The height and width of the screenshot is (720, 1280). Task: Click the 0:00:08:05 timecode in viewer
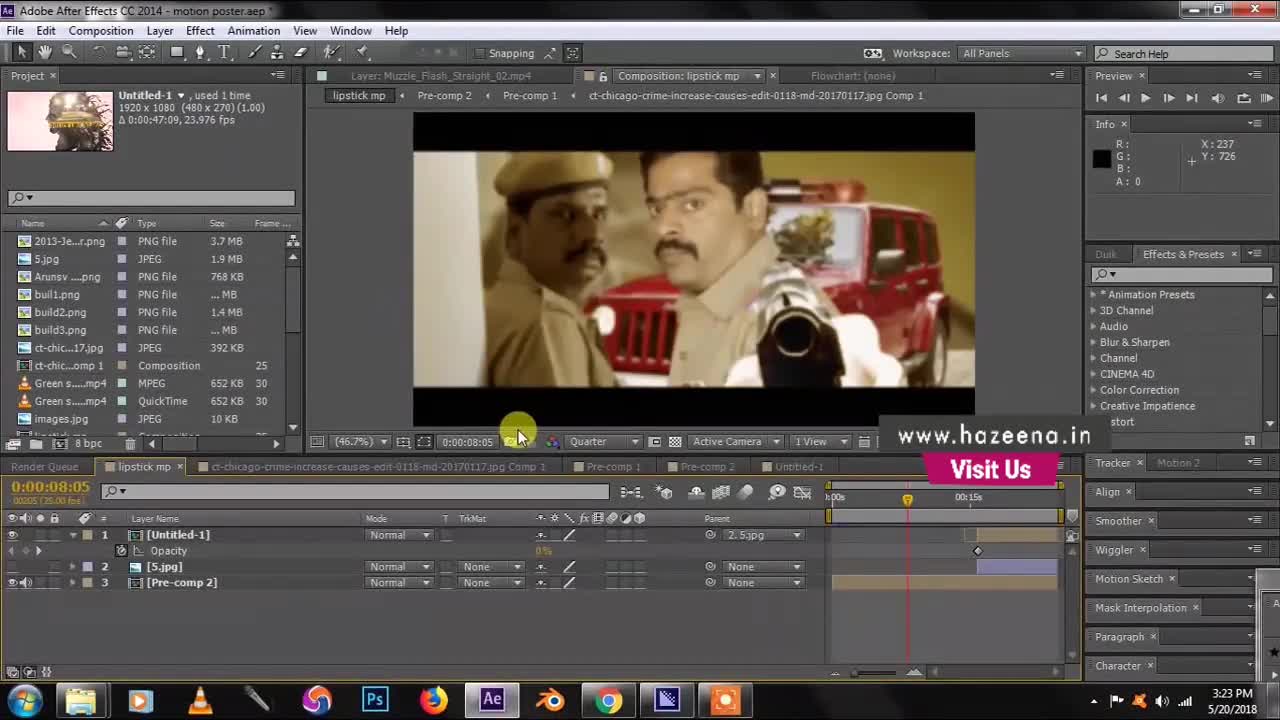[x=467, y=442]
